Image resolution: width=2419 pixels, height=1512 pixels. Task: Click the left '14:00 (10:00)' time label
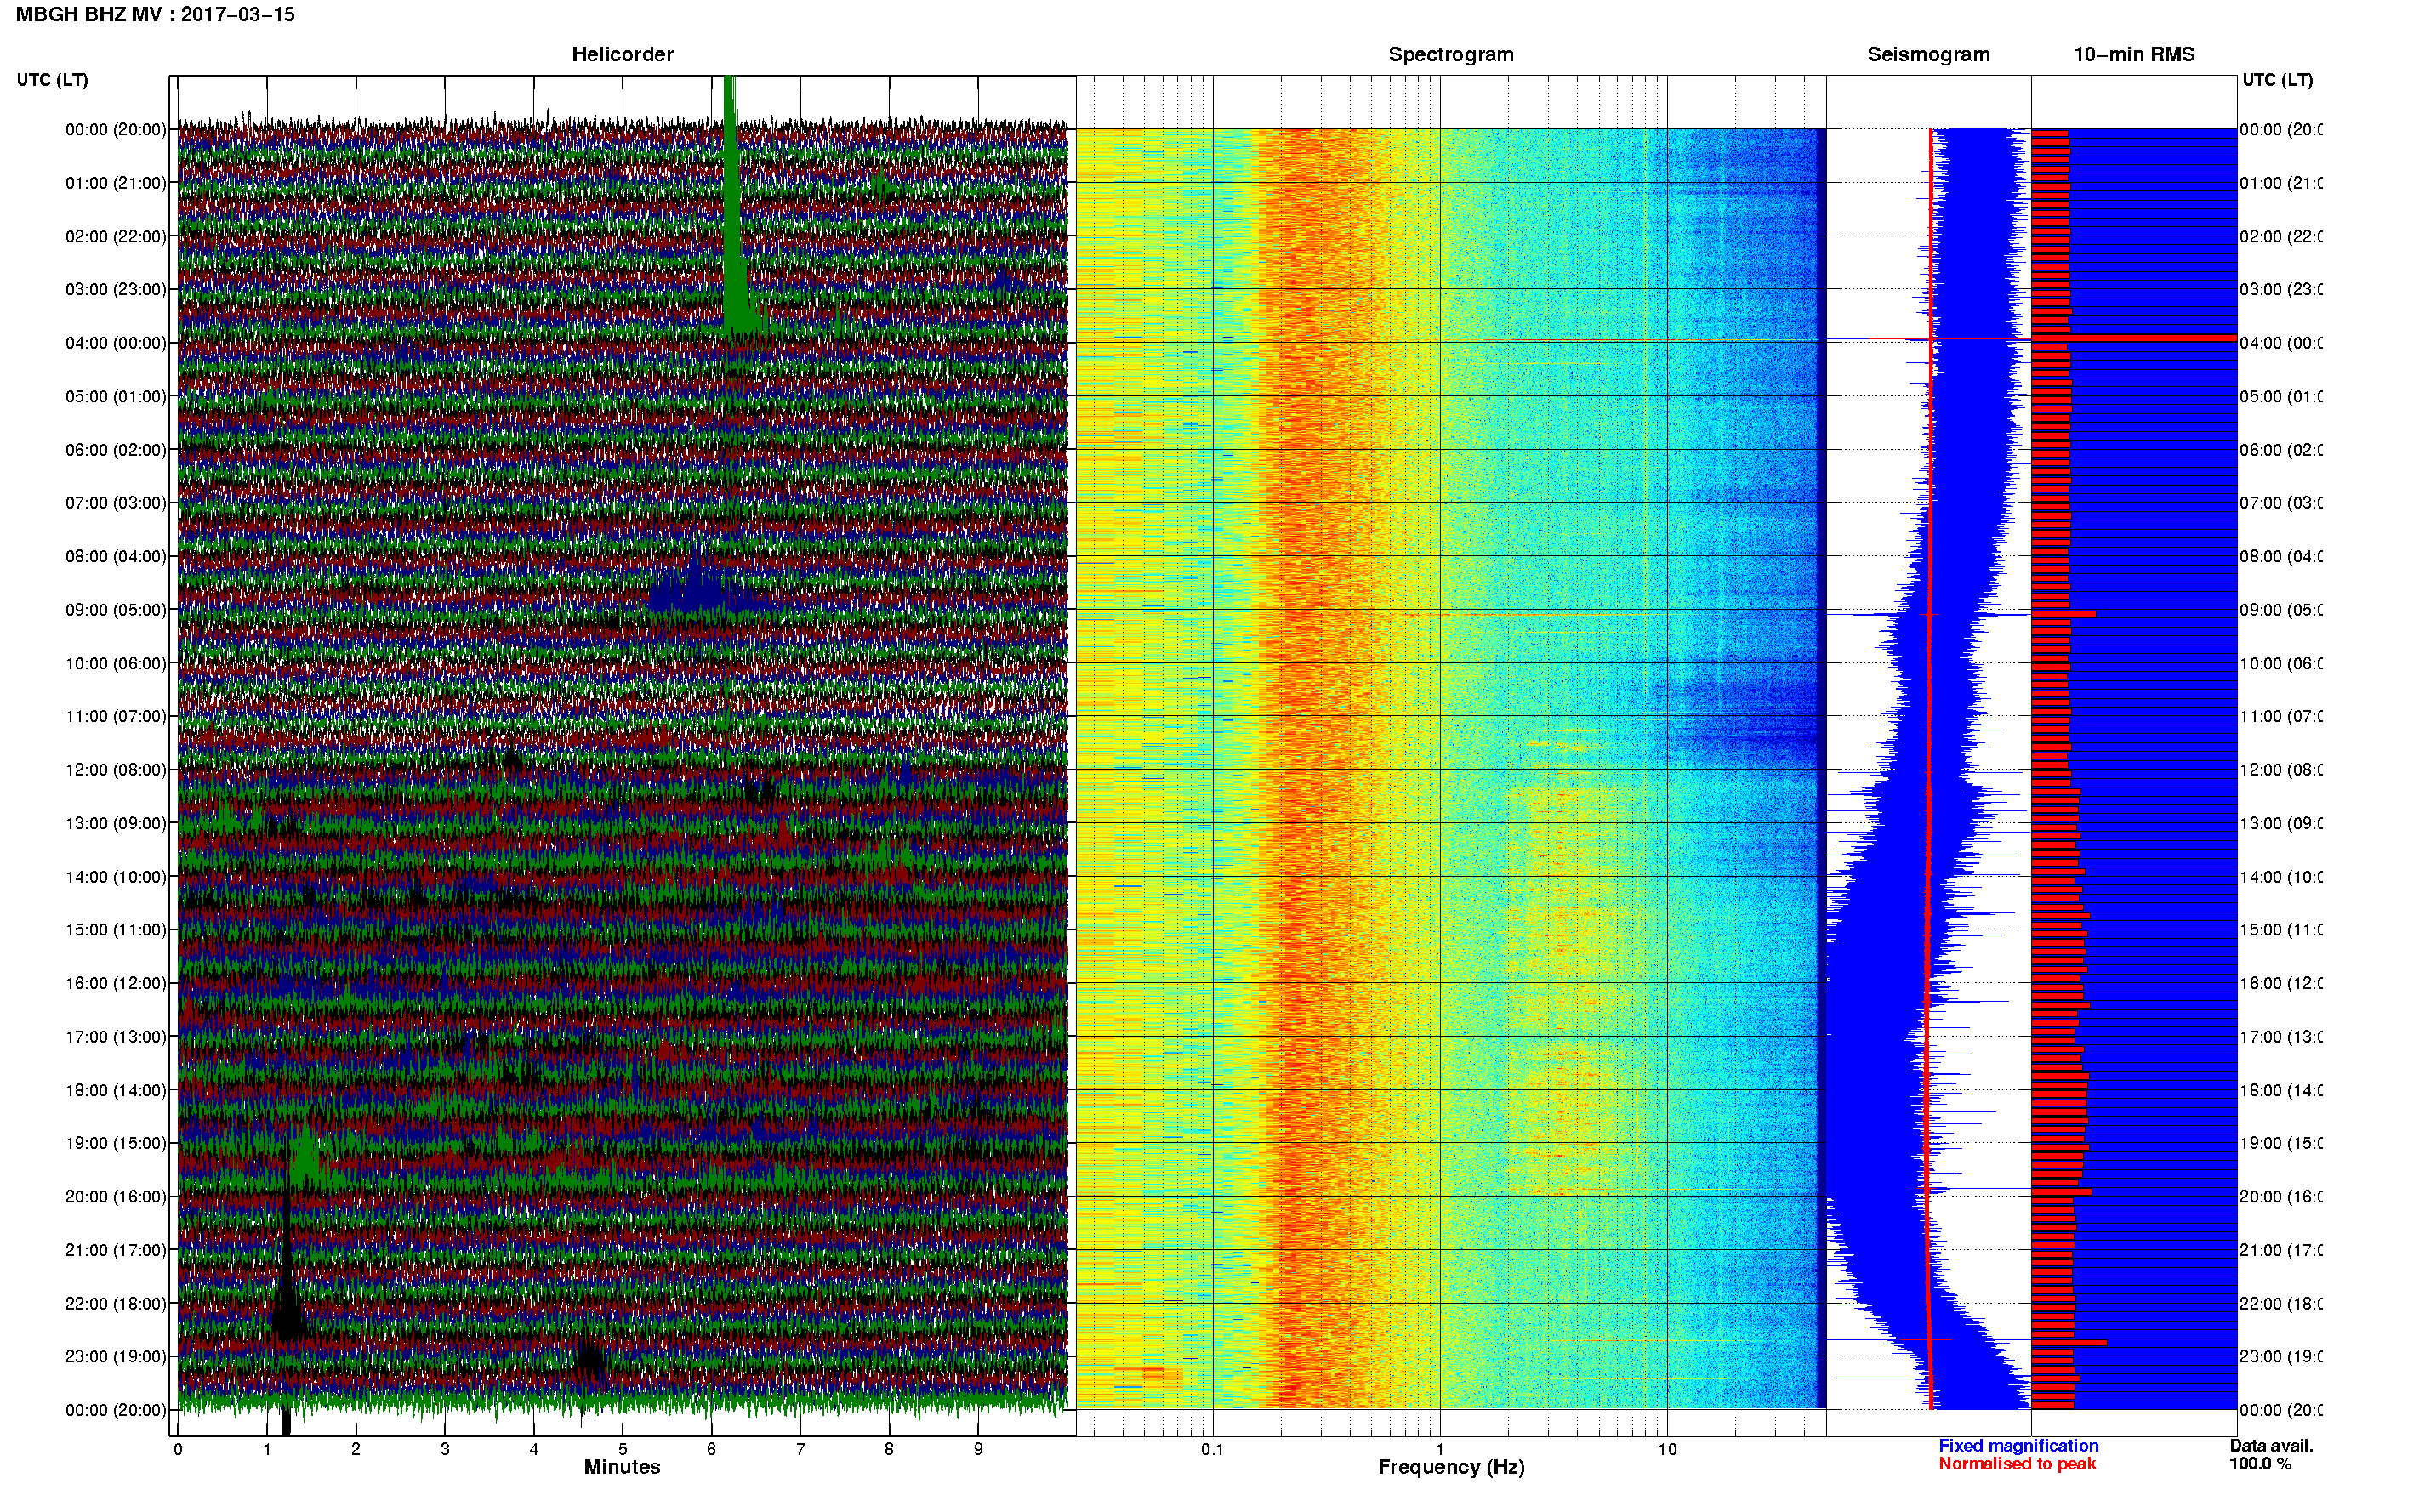[116, 877]
